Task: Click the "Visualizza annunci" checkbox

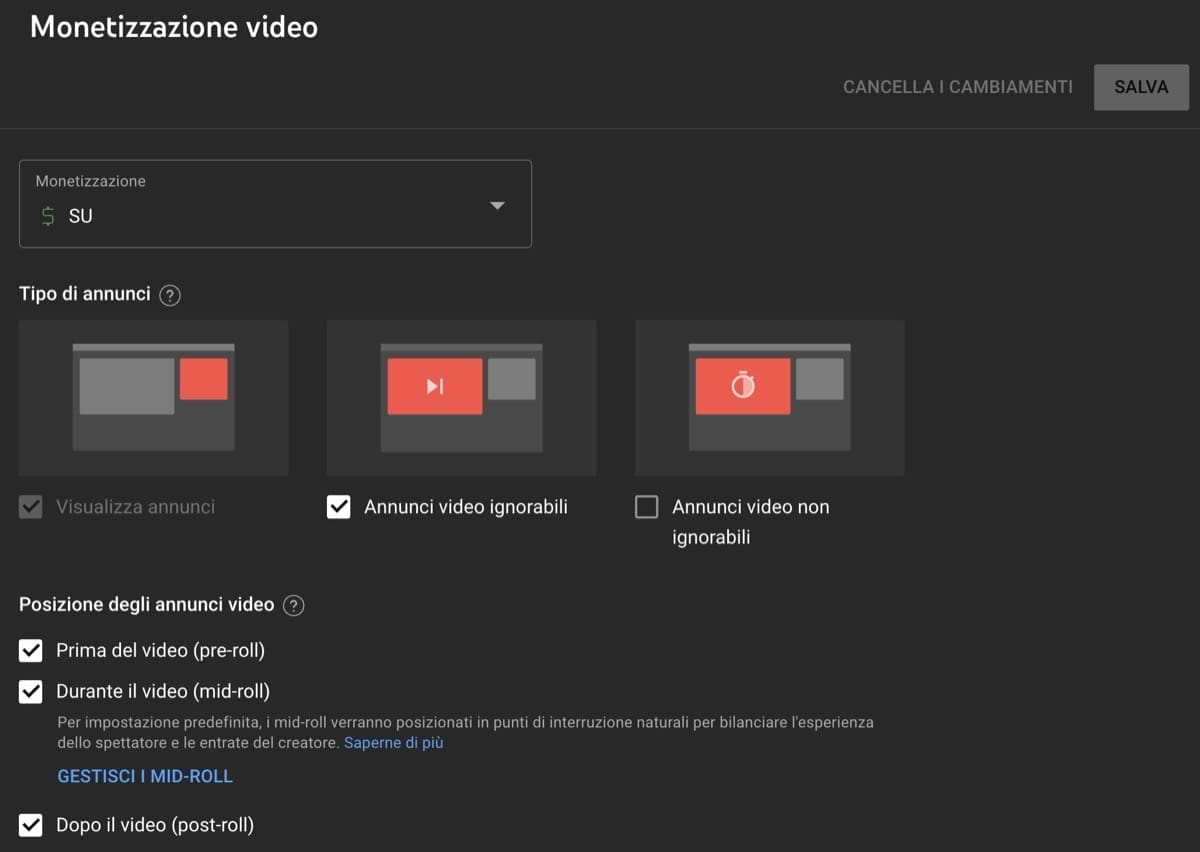Action: click(x=30, y=507)
